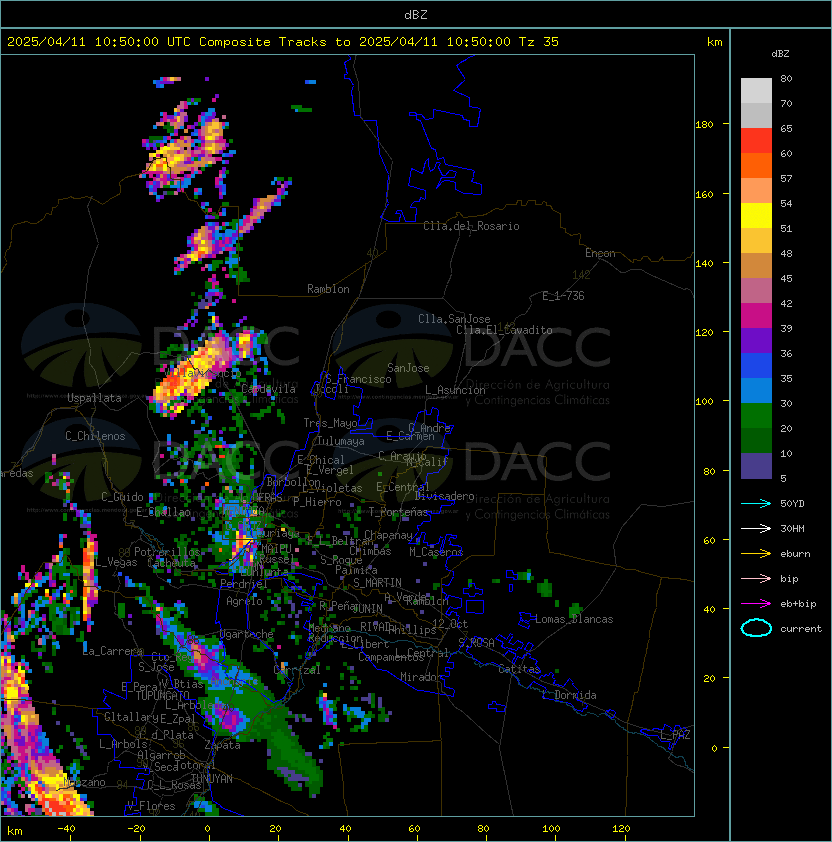Click the 'Potrerillos' map label
The image size is (832, 842).
(167, 552)
